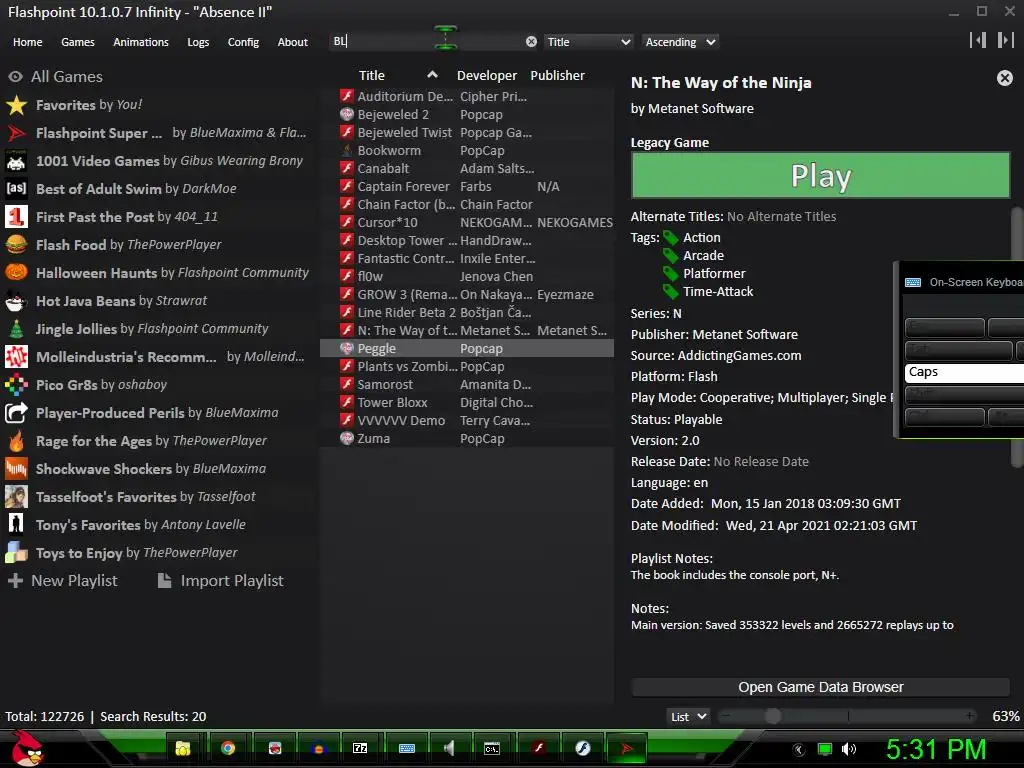Viewport: 1024px width, 768px height.
Task: Select the Shockwave Shockers playlist icon
Action: click(16, 469)
